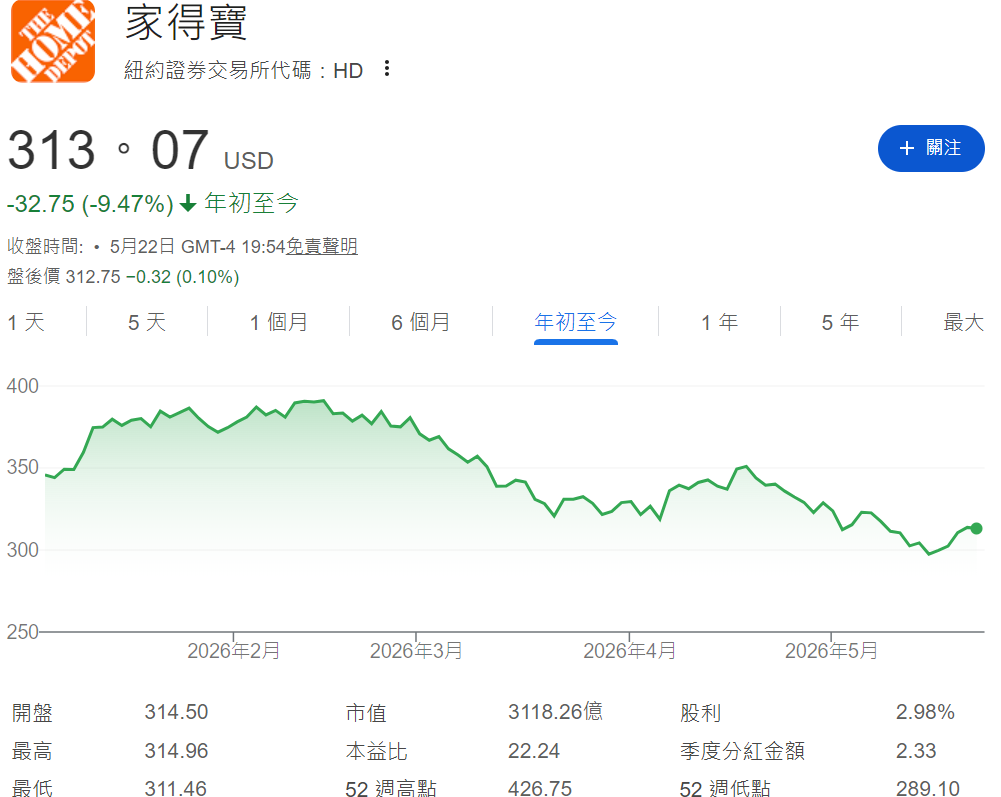
Task: Open the three-dot more options menu
Action: pyautogui.click(x=387, y=69)
